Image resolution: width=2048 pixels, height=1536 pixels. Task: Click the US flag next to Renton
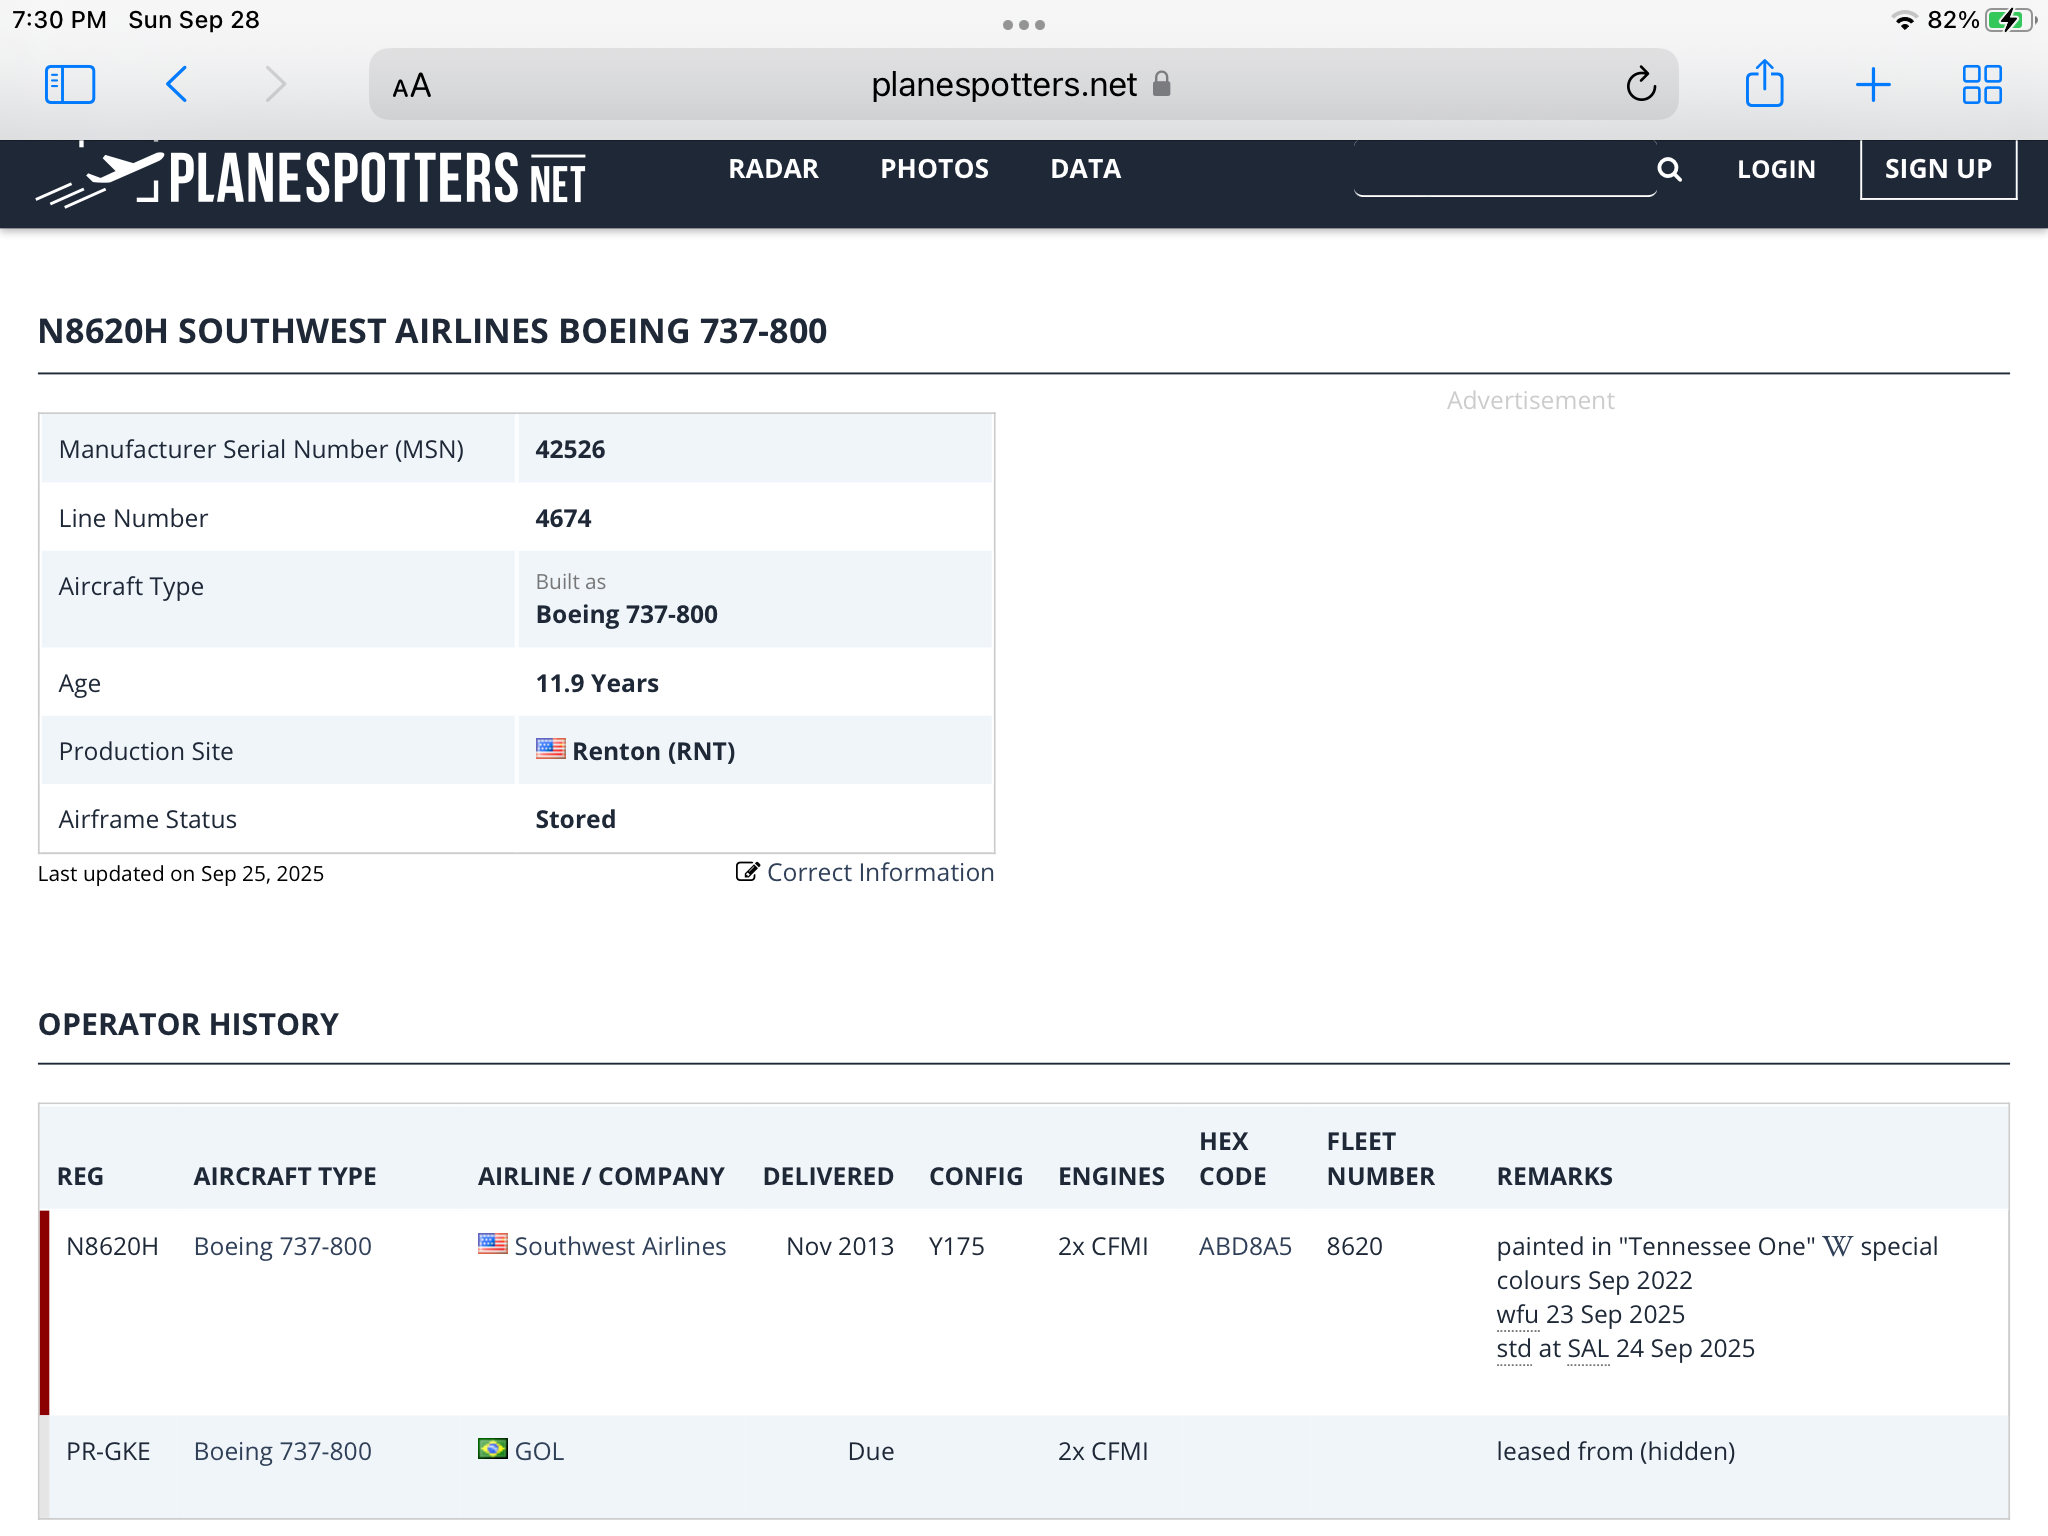[x=550, y=749]
